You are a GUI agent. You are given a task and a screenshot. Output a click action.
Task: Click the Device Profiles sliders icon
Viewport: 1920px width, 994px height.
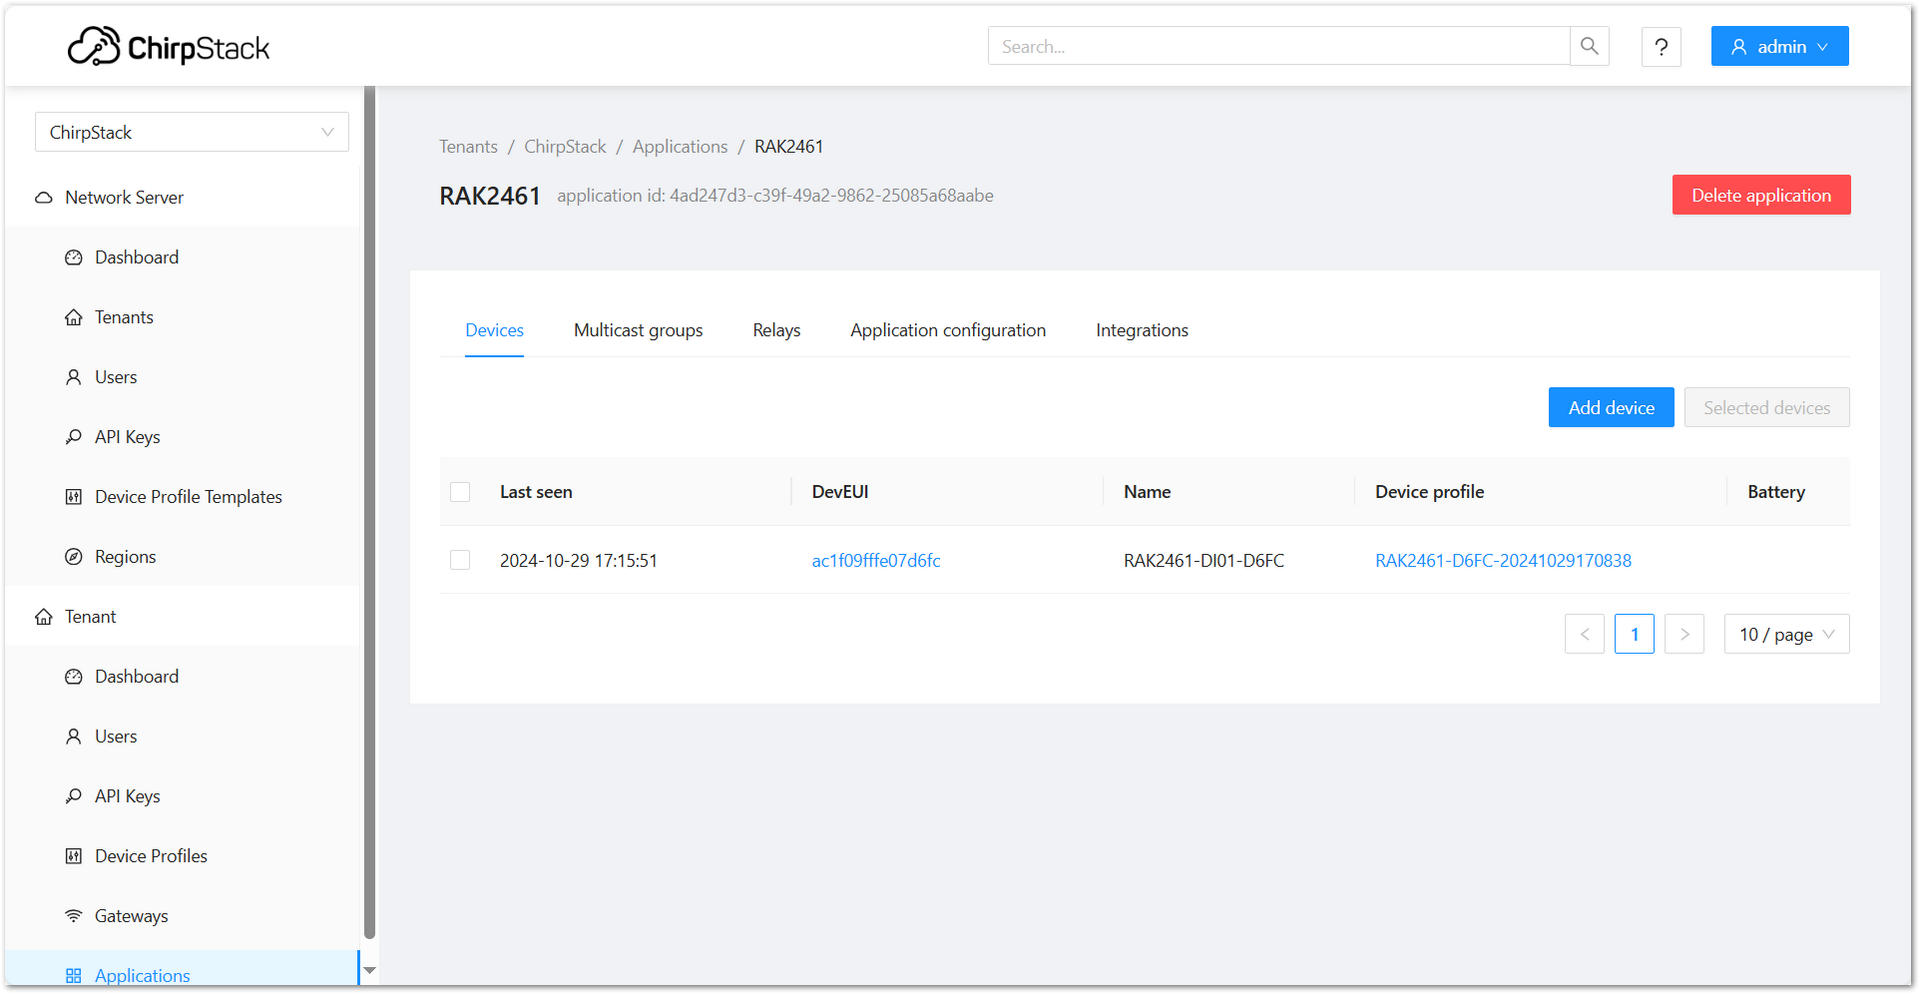click(x=74, y=856)
